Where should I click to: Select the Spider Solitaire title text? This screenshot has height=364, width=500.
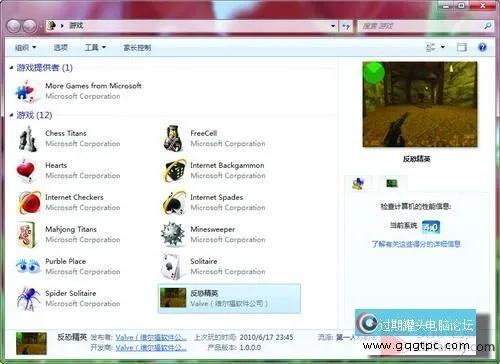(71, 293)
